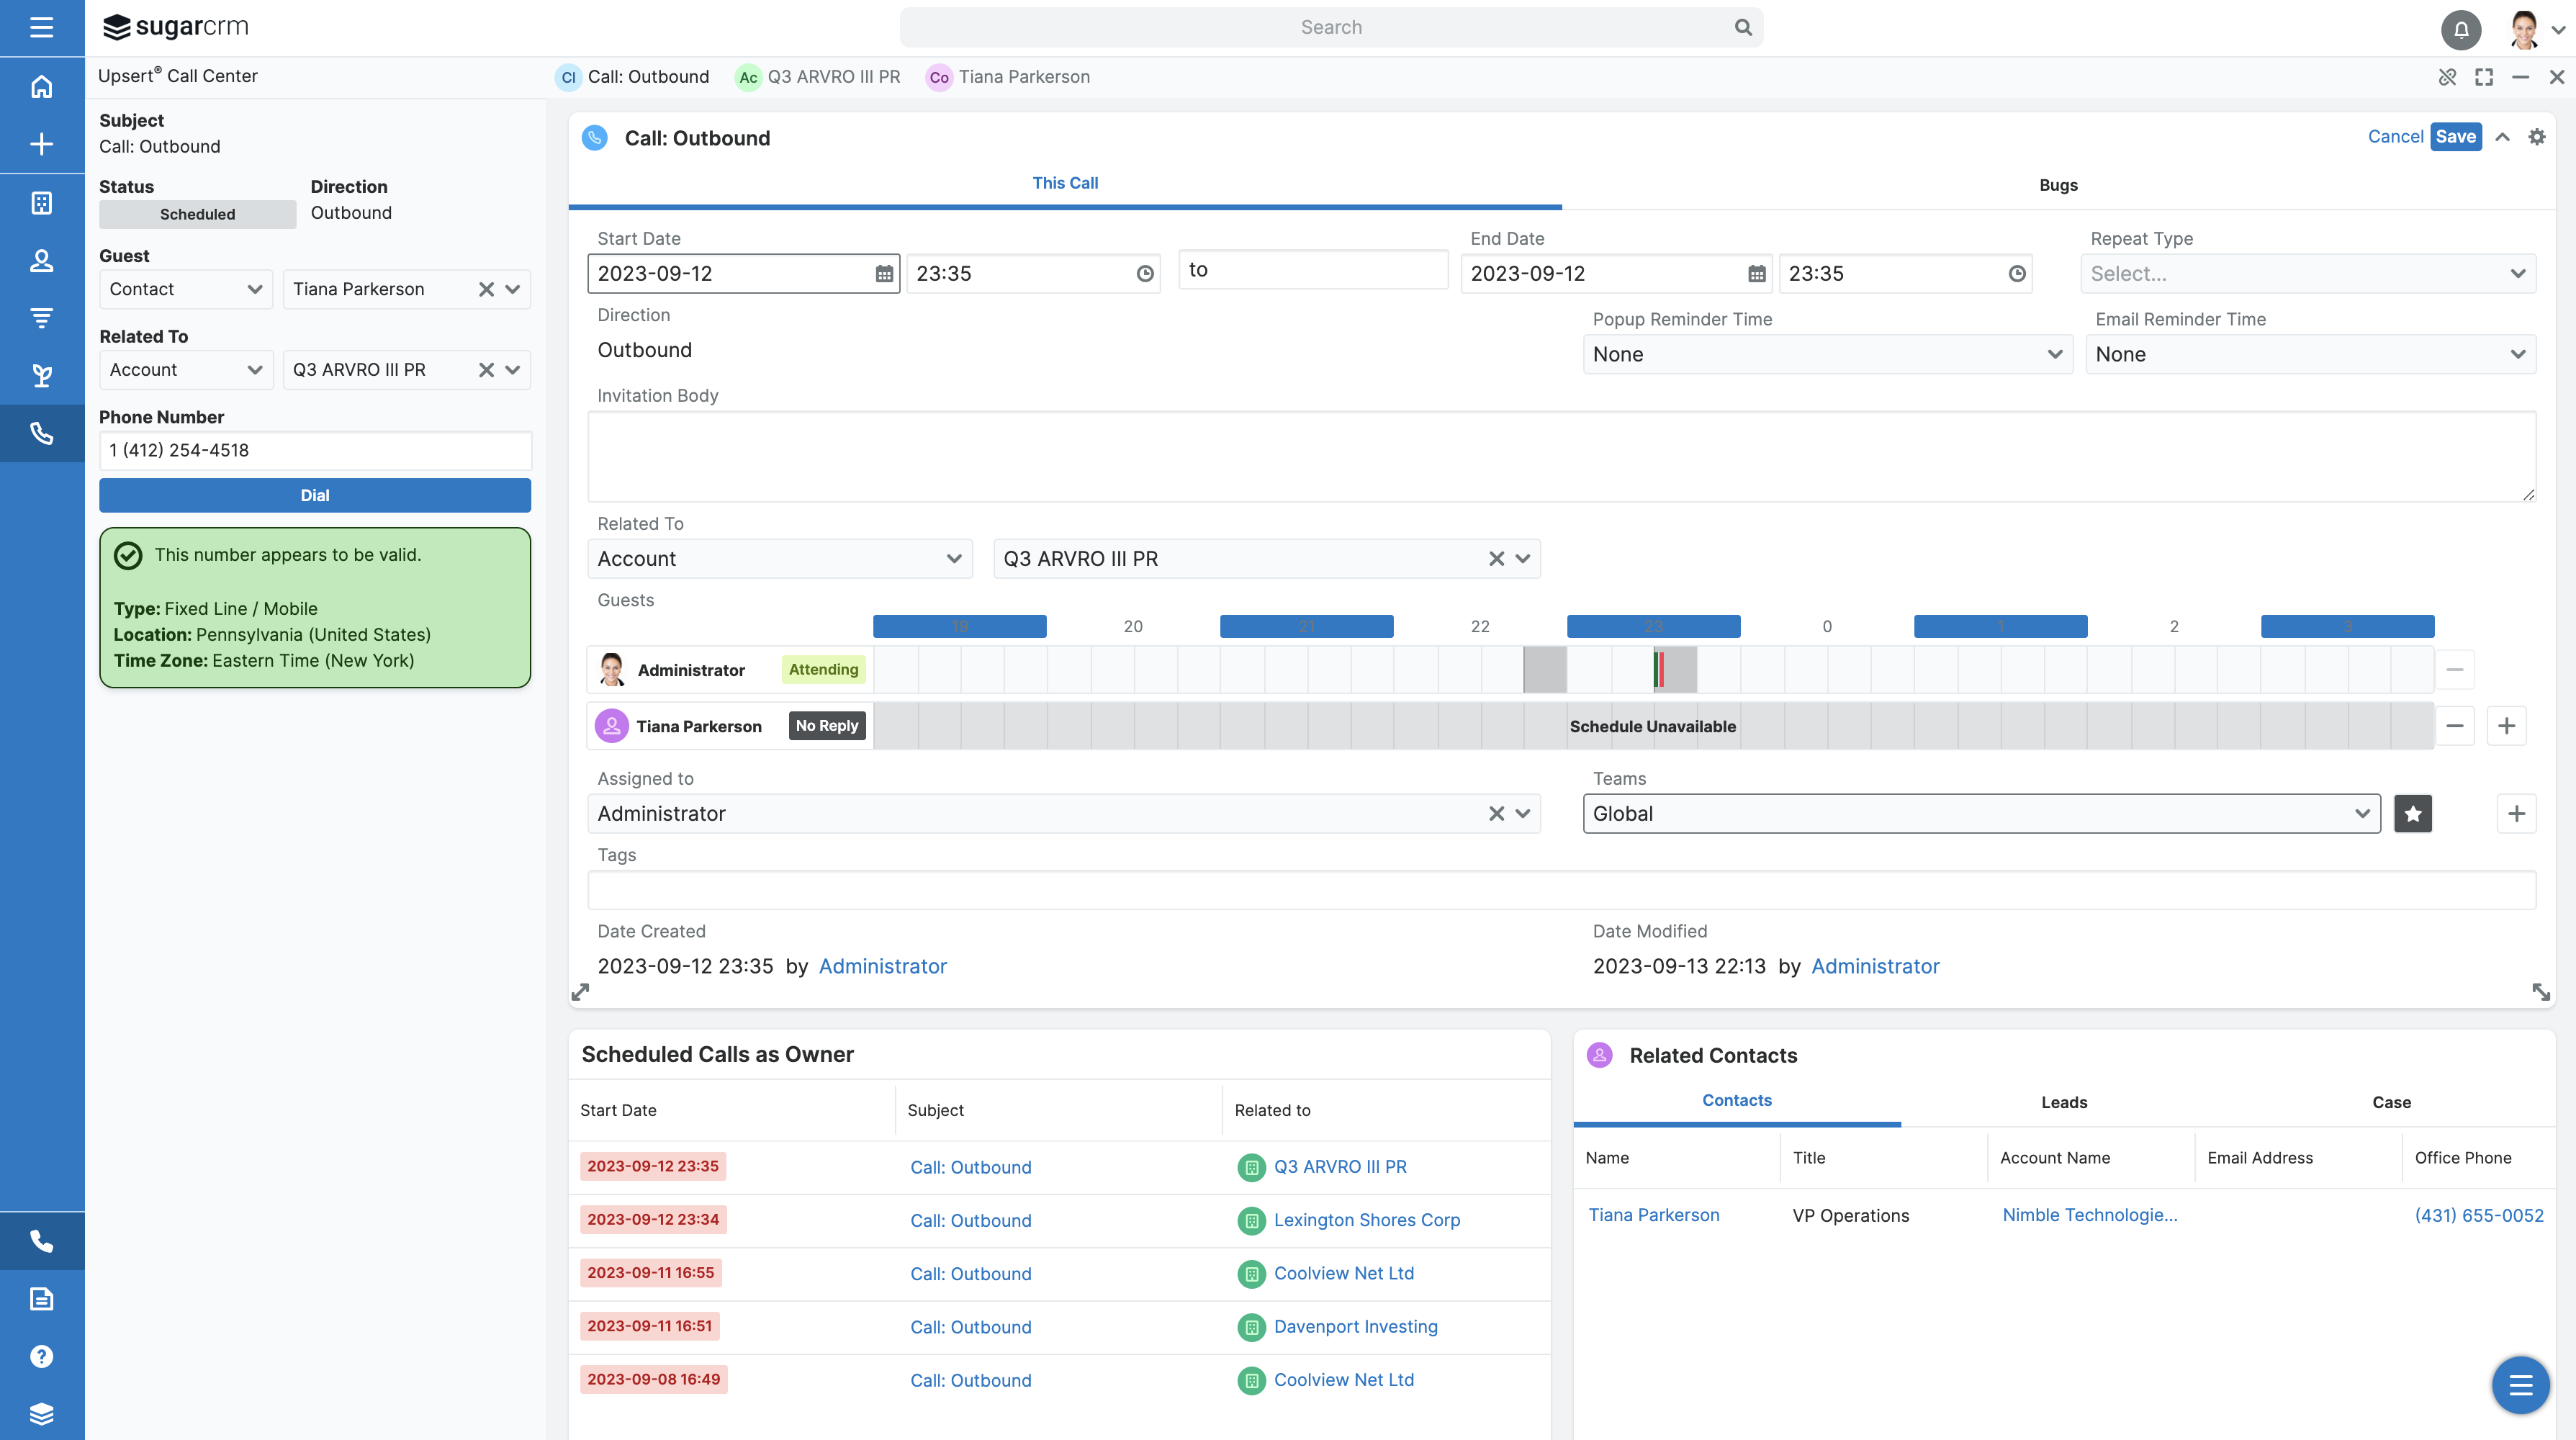Image resolution: width=2576 pixels, height=1440 pixels.
Task: Add another guest with the plus icon
Action: point(2507,726)
